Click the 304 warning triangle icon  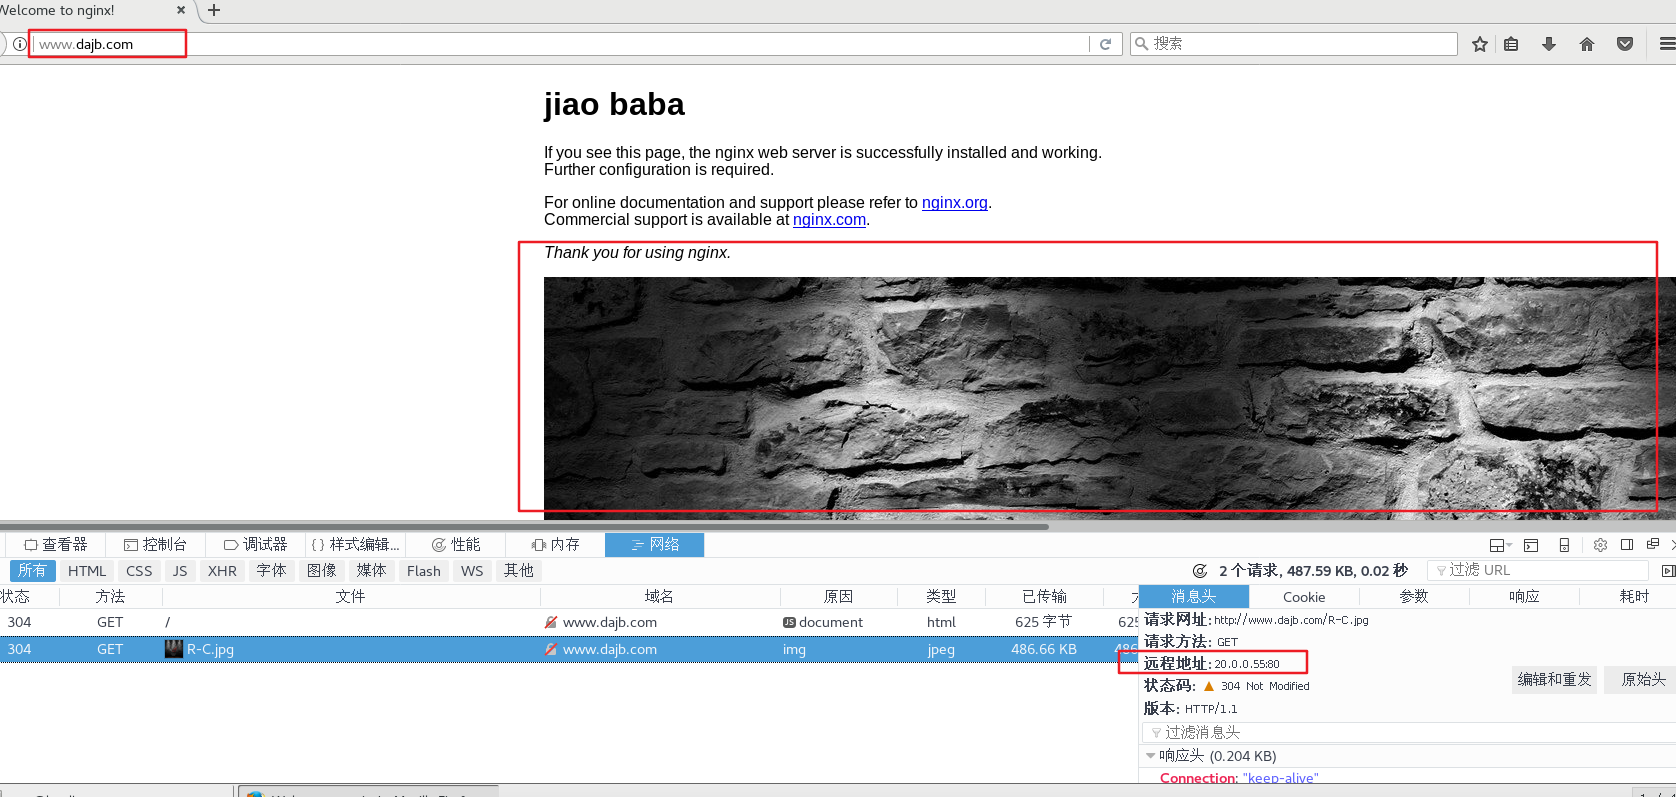coord(1209,686)
